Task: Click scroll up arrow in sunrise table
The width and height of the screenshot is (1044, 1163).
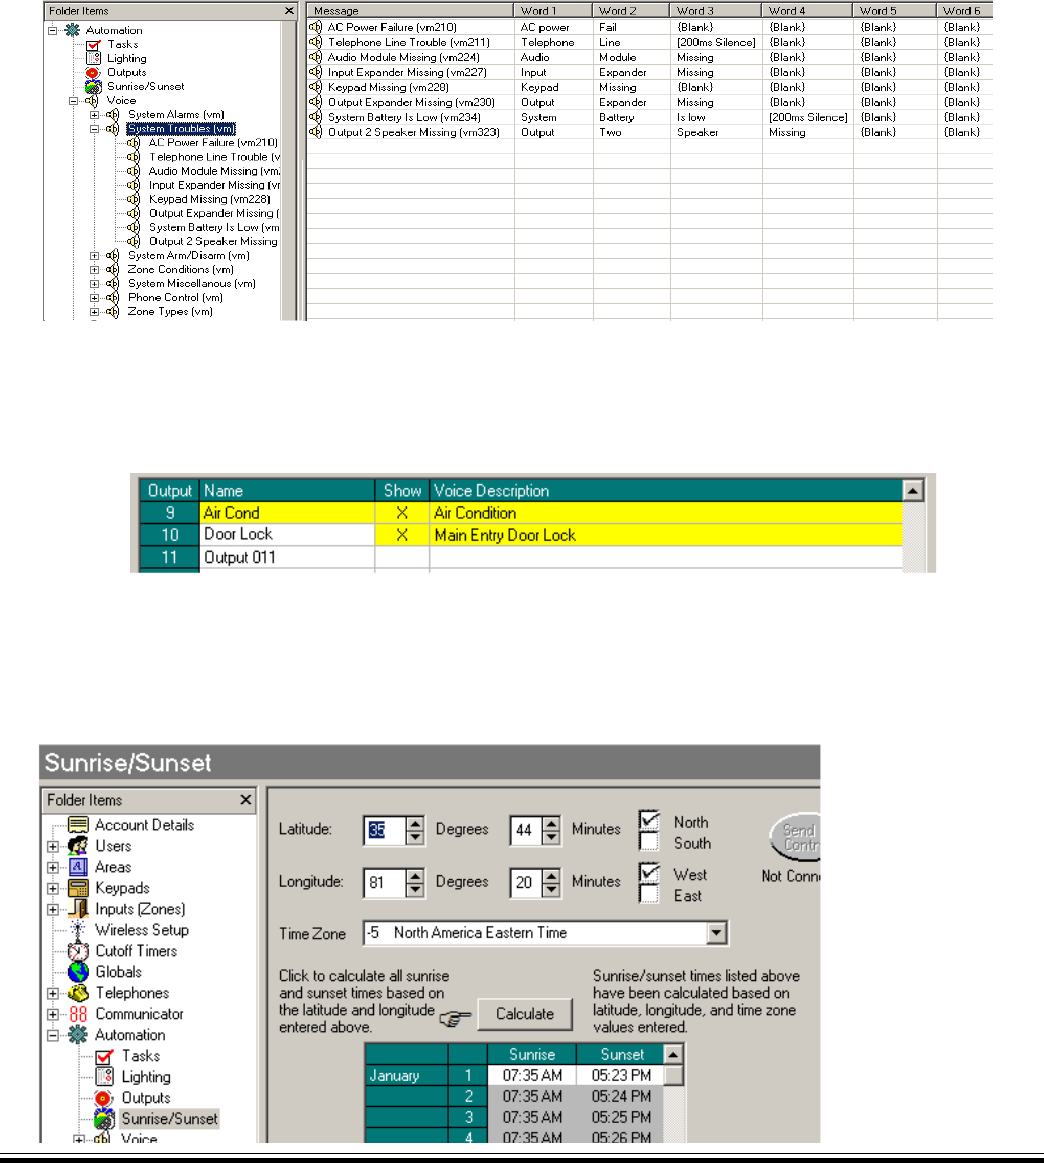Action: coord(673,1054)
